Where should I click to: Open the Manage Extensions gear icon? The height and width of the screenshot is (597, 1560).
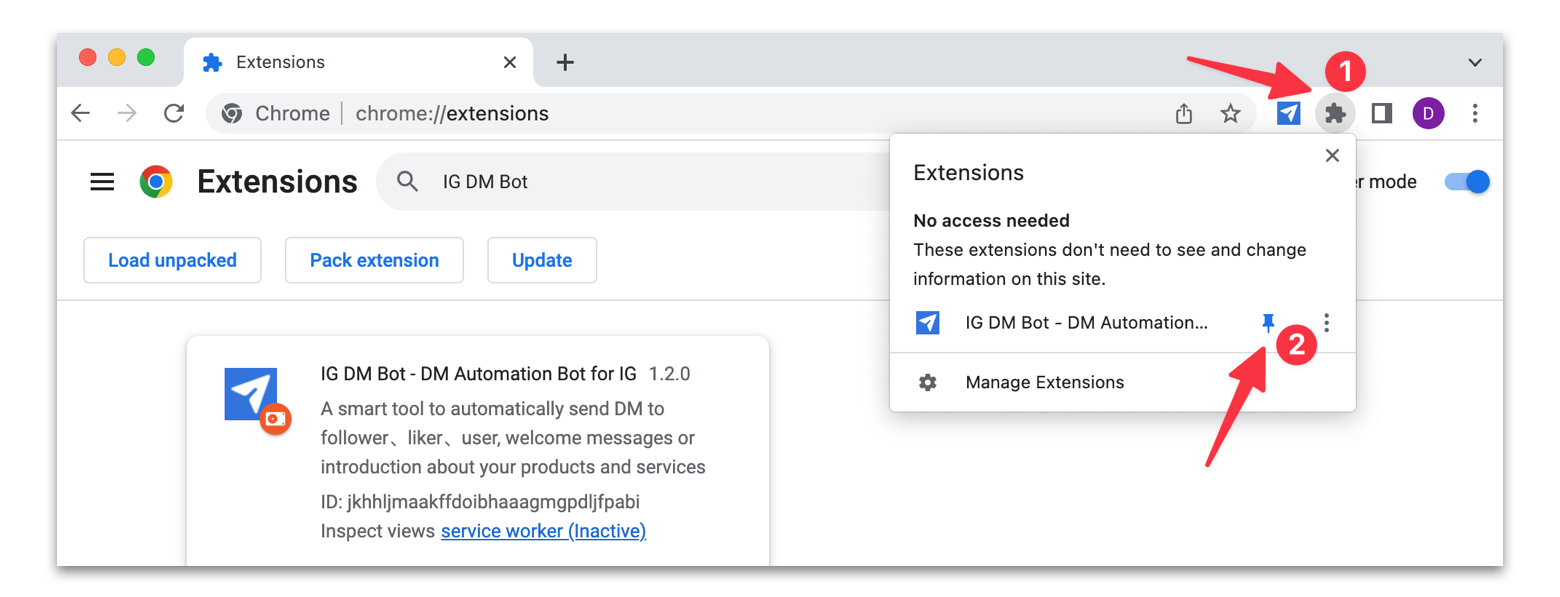click(x=928, y=382)
